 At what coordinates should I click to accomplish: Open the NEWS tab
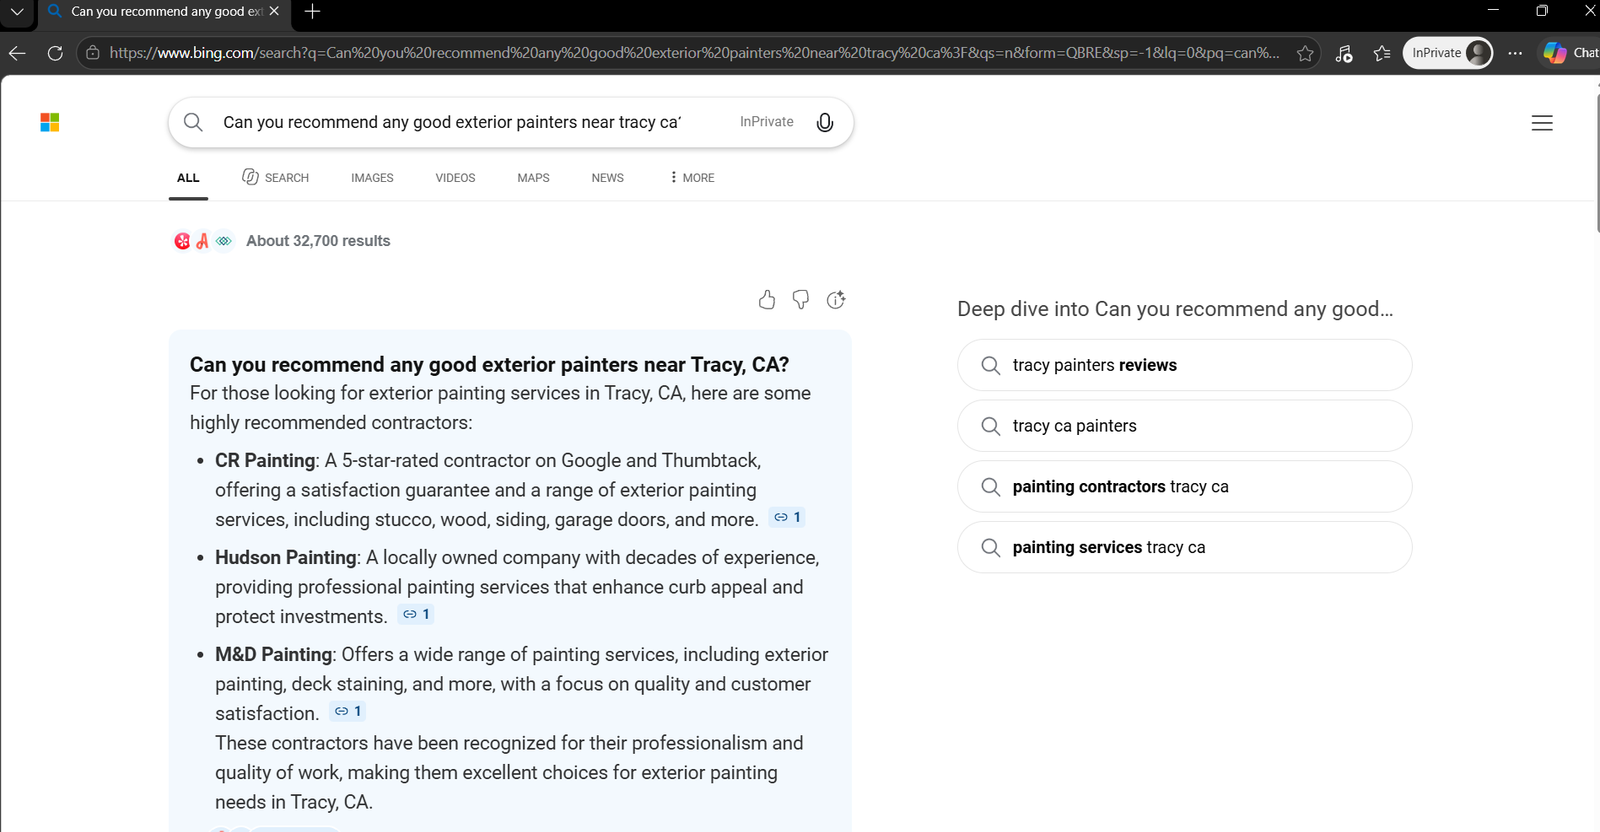coord(607,178)
